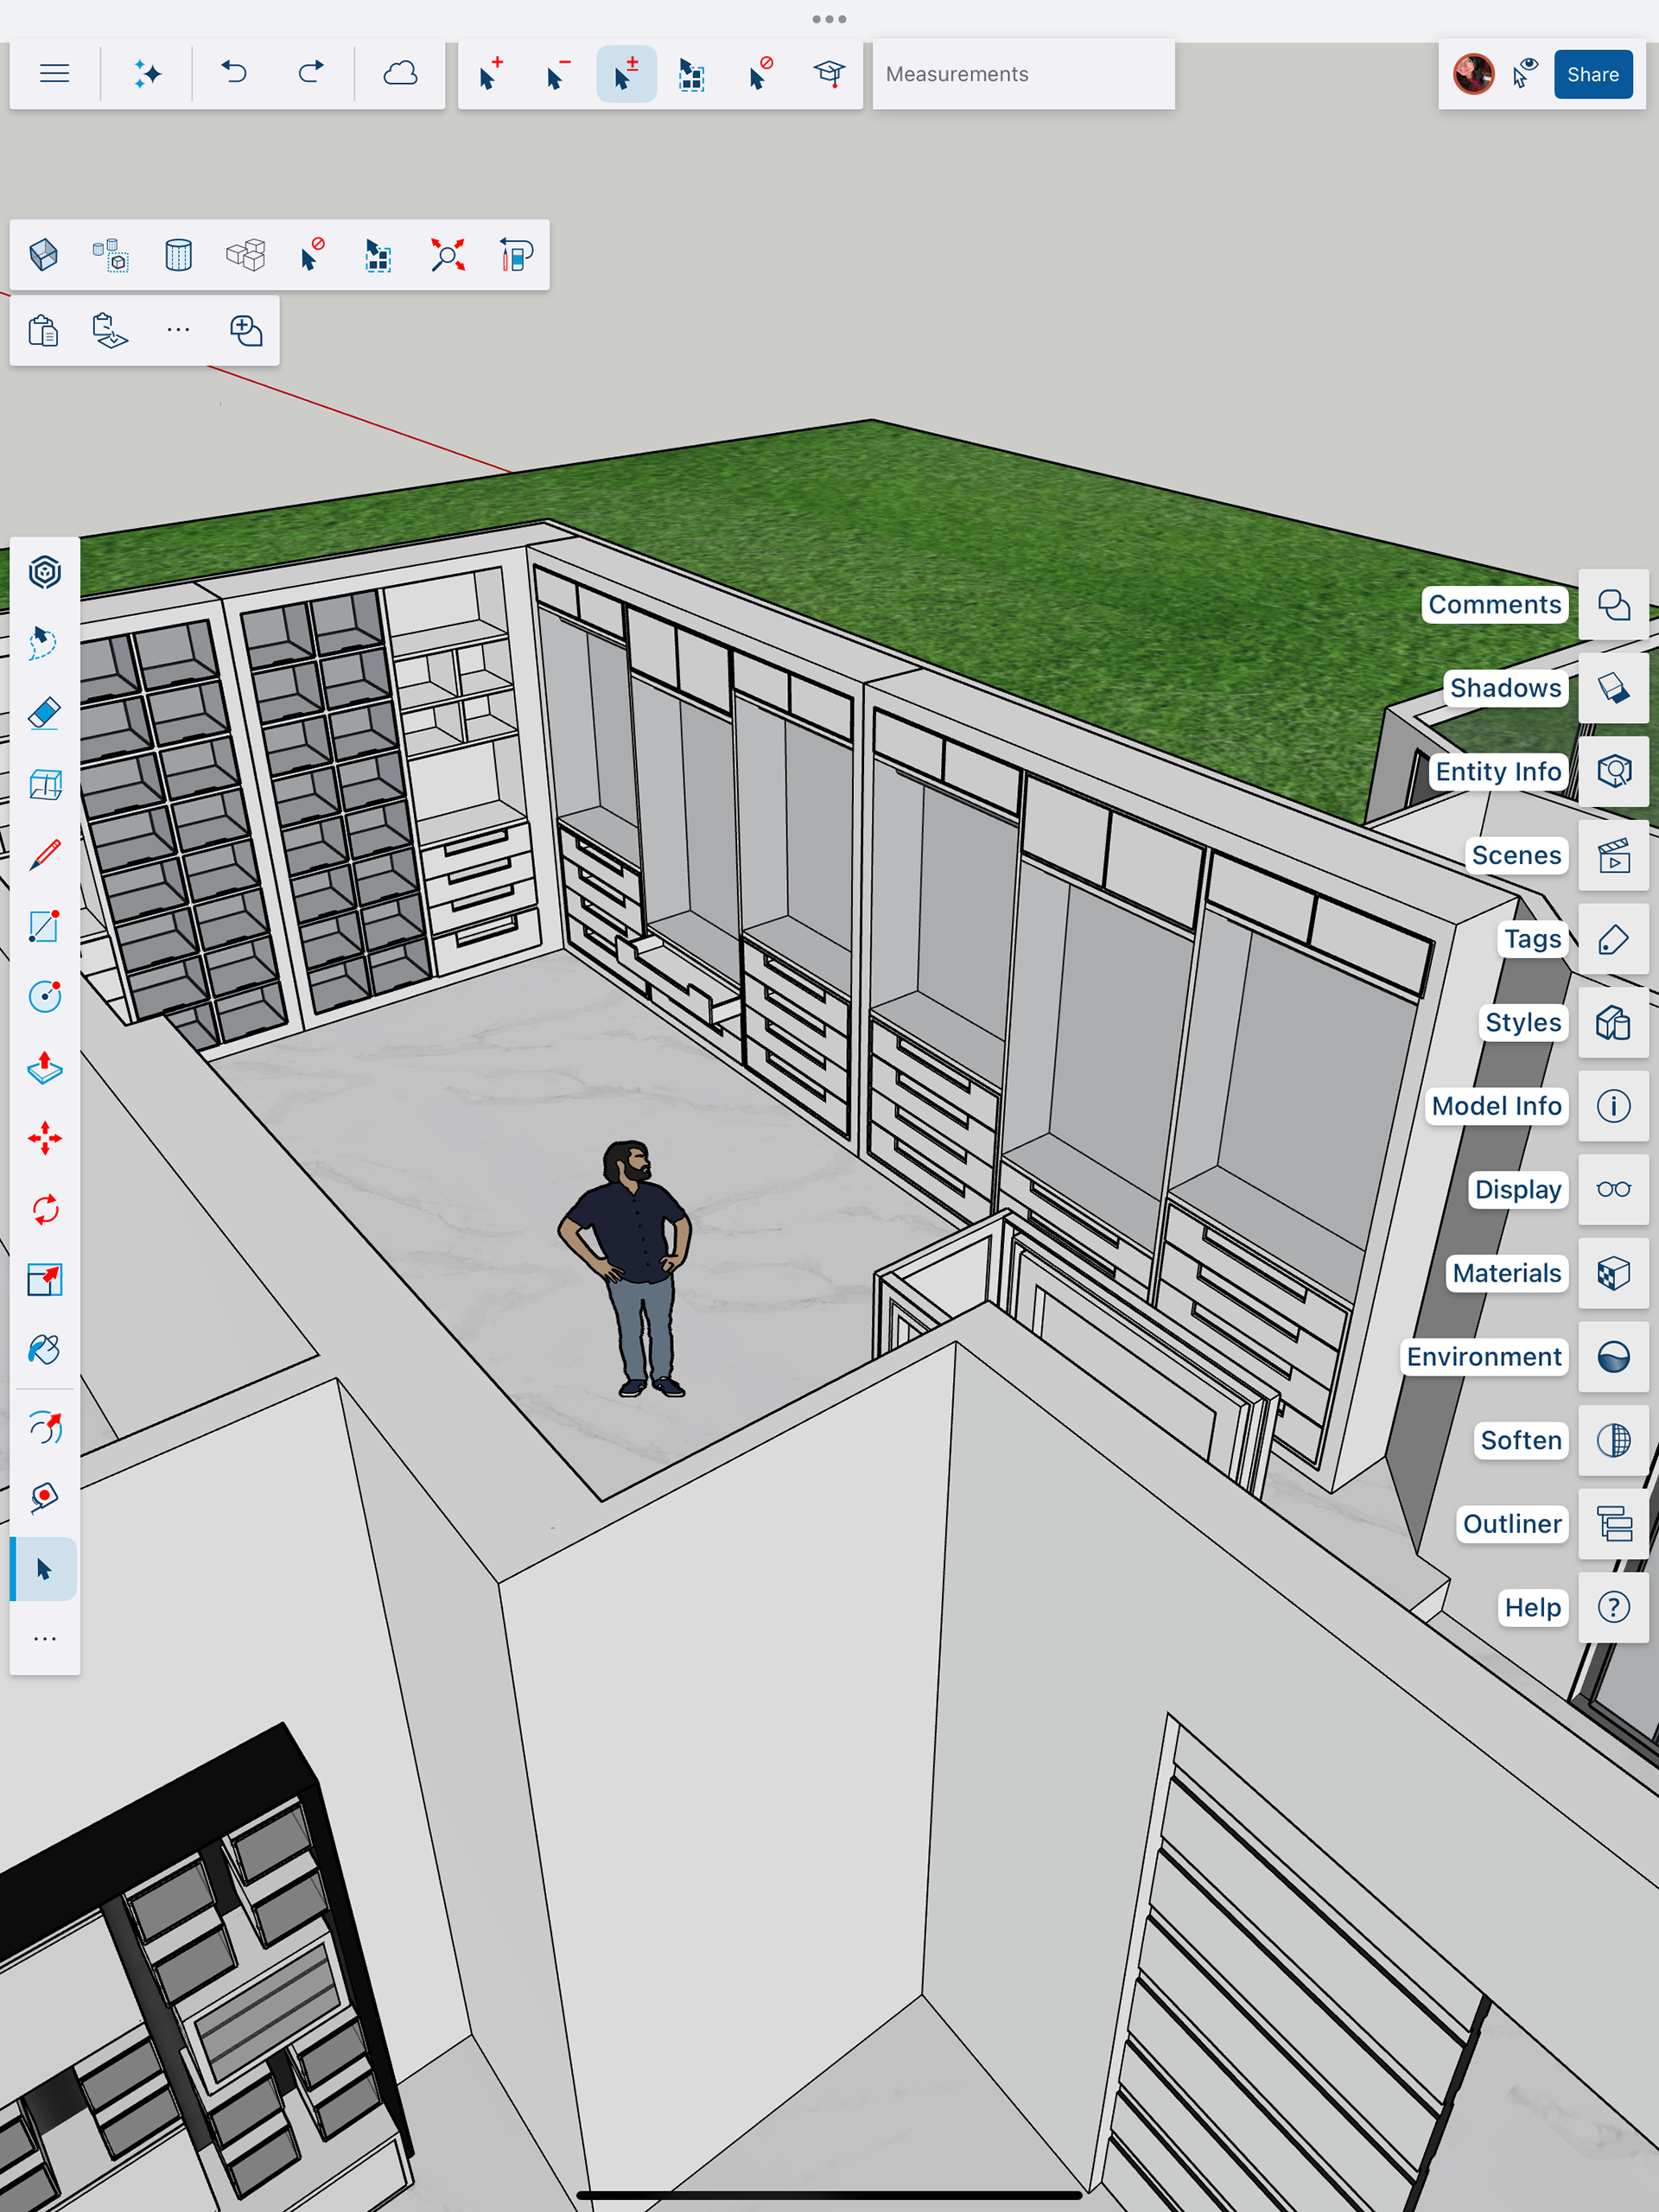Toggle the follow-viewer eye cursor icon
Image resolution: width=1659 pixels, height=2212 pixels.
pyautogui.click(x=1524, y=74)
